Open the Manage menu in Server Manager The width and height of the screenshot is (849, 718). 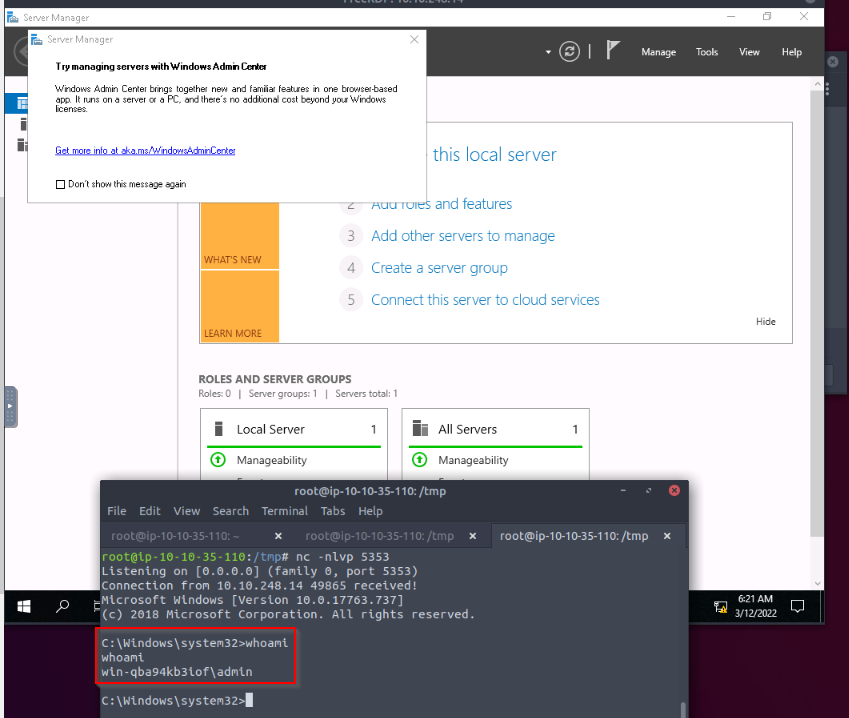[658, 52]
